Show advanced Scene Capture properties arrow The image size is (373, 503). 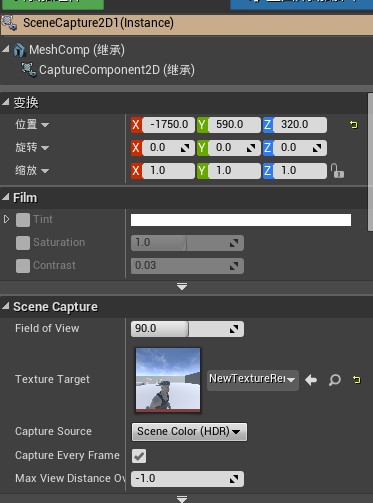click(x=182, y=499)
